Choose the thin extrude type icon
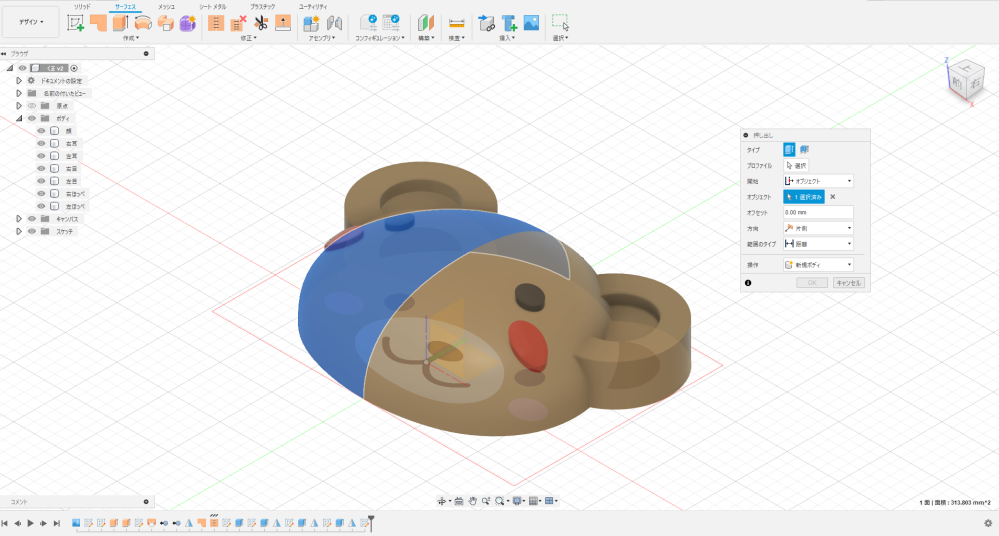 pyautogui.click(x=804, y=149)
